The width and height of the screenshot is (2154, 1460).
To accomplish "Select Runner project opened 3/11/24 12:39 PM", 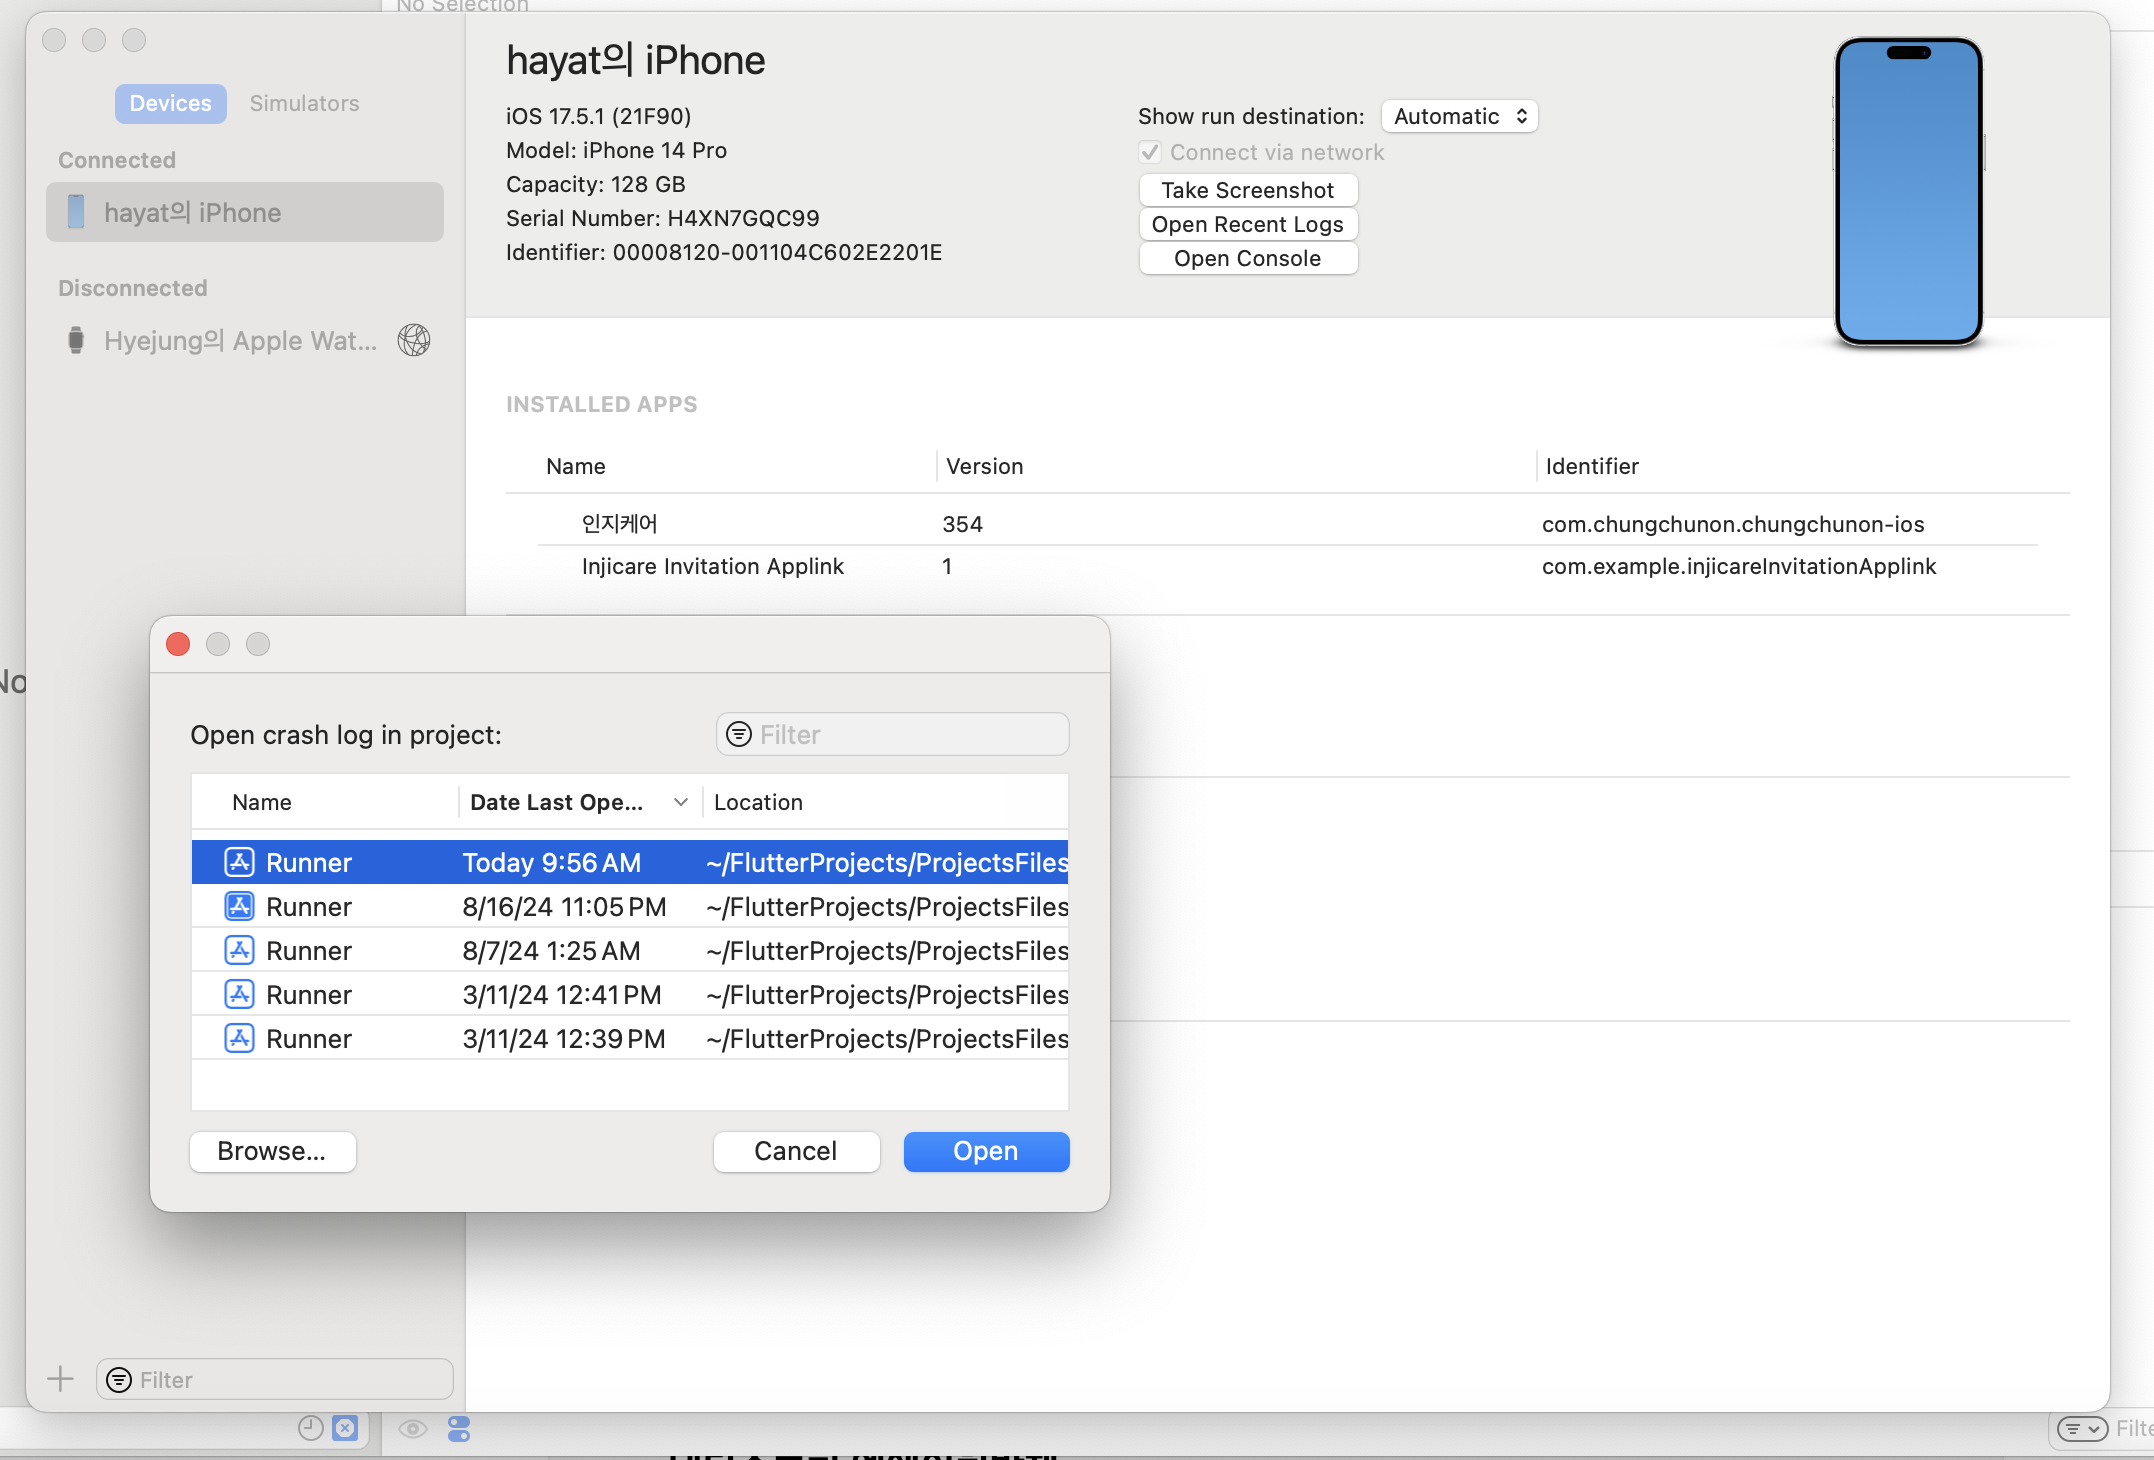I will click(630, 1038).
